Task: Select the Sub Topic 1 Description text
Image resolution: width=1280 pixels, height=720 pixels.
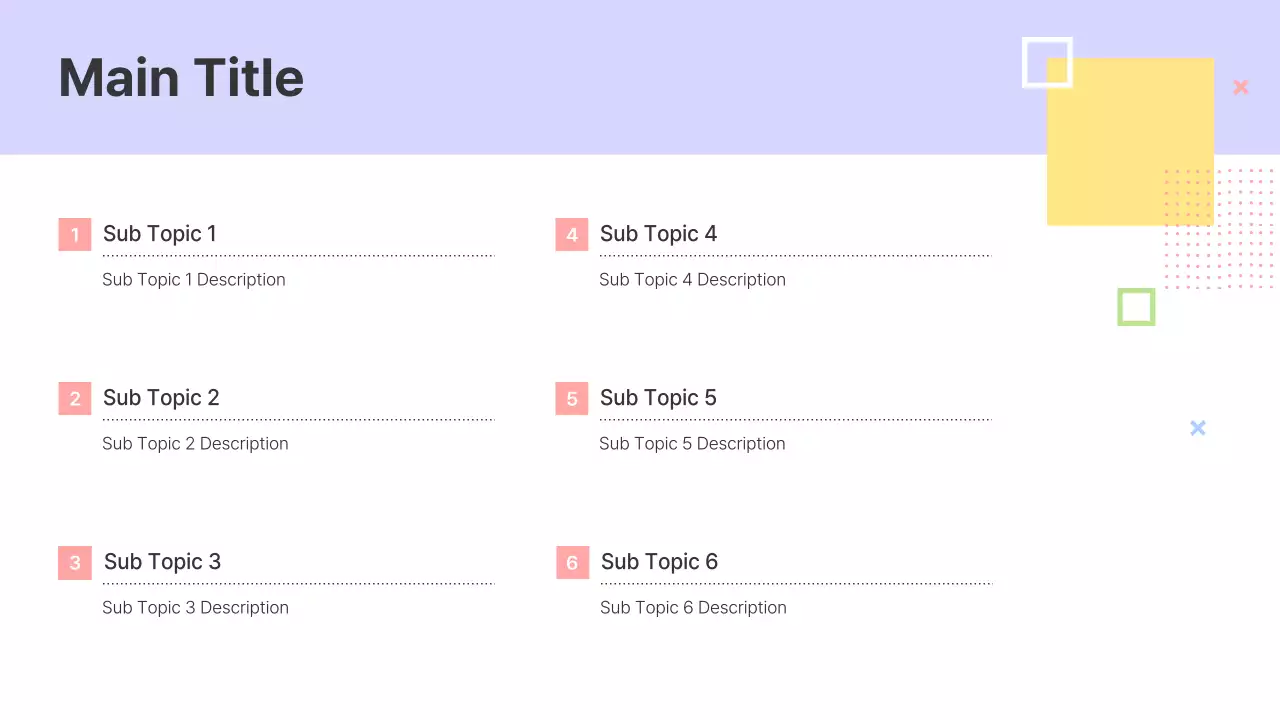Action: (194, 280)
